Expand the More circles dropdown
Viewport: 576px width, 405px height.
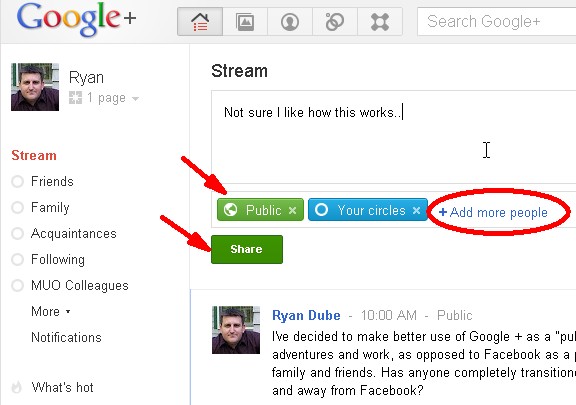click(x=51, y=311)
